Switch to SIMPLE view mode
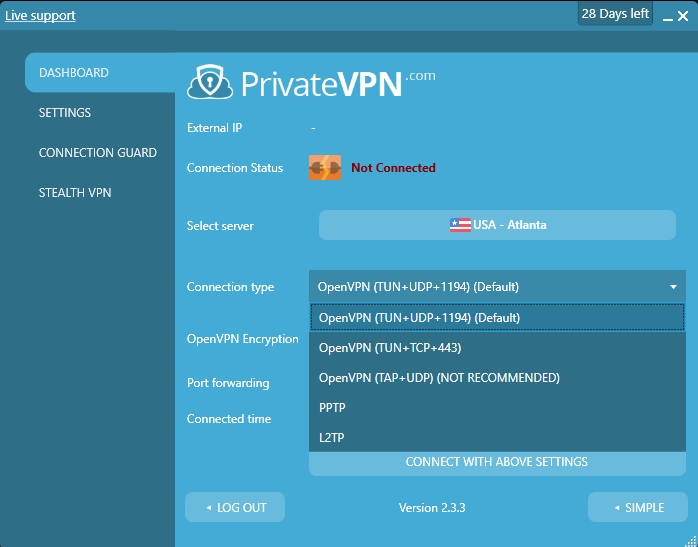This screenshot has width=698, height=547. point(638,507)
